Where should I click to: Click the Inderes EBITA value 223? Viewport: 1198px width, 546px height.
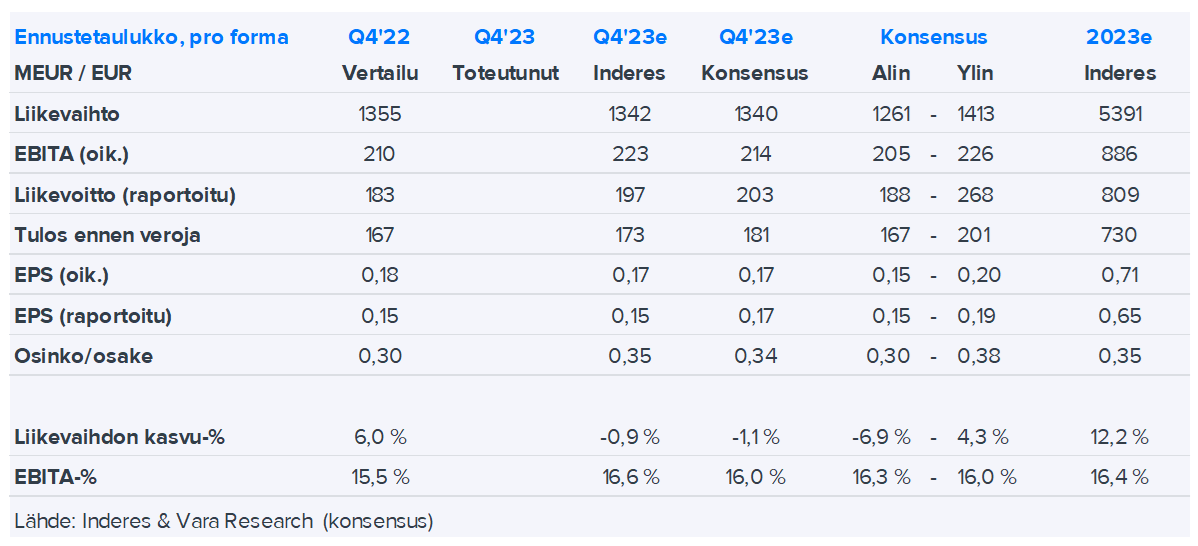pyautogui.click(x=629, y=154)
